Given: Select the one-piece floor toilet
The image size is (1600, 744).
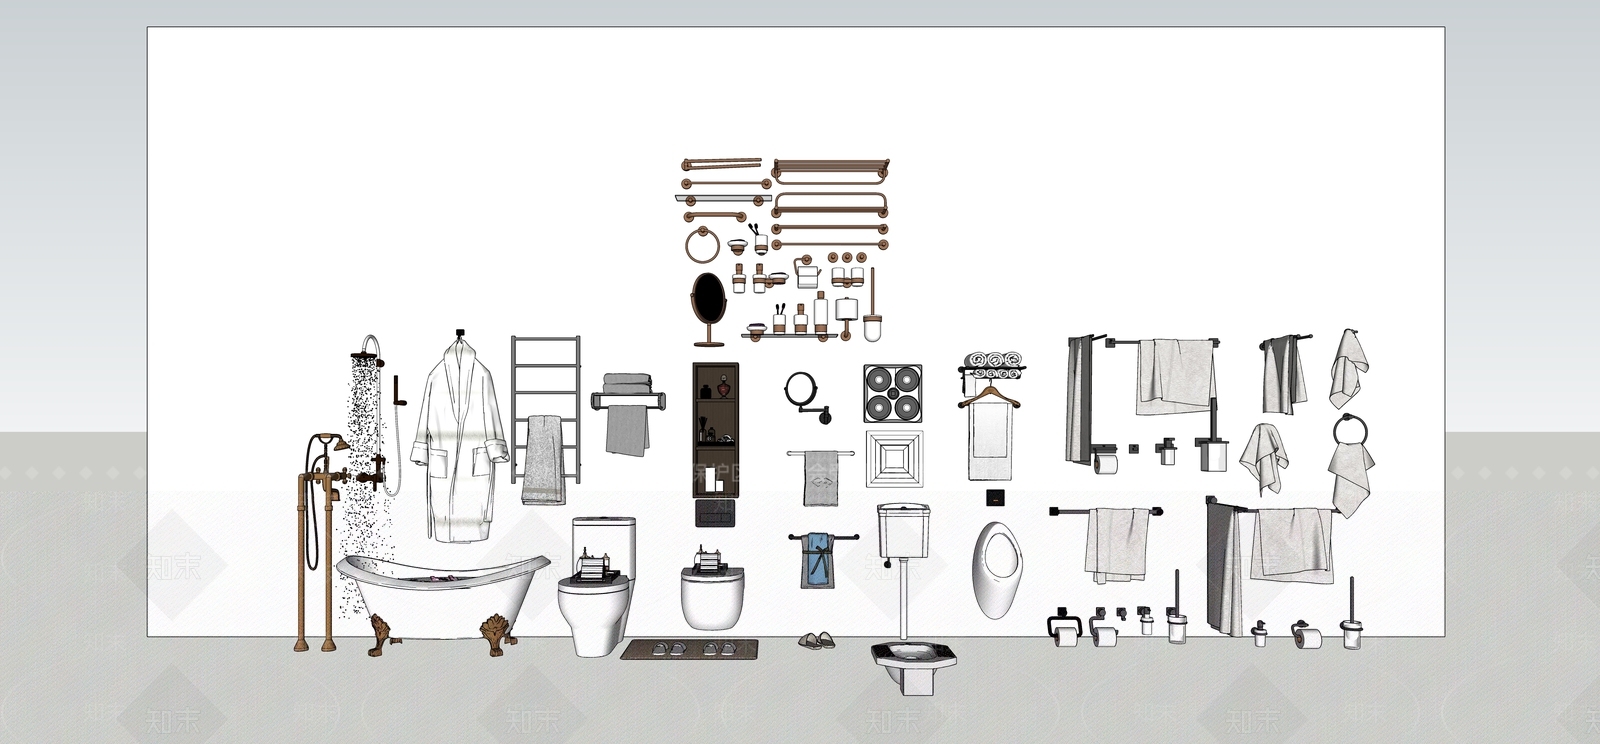Looking at the screenshot, I should tap(597, 587).
